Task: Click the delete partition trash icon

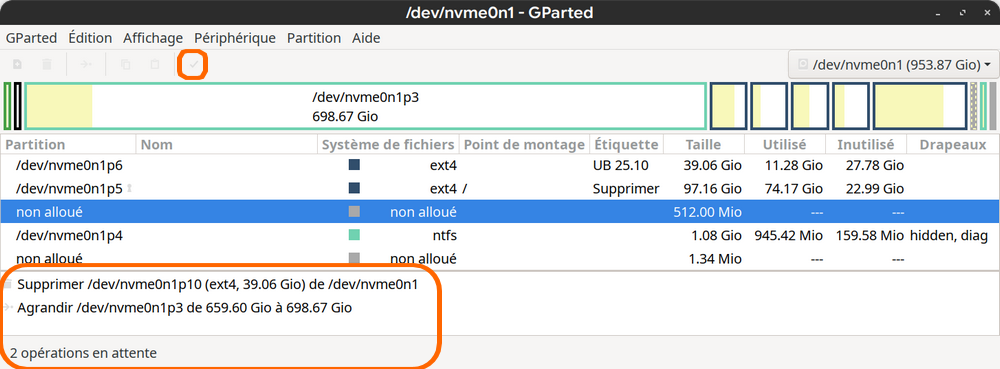Action: 47,64
